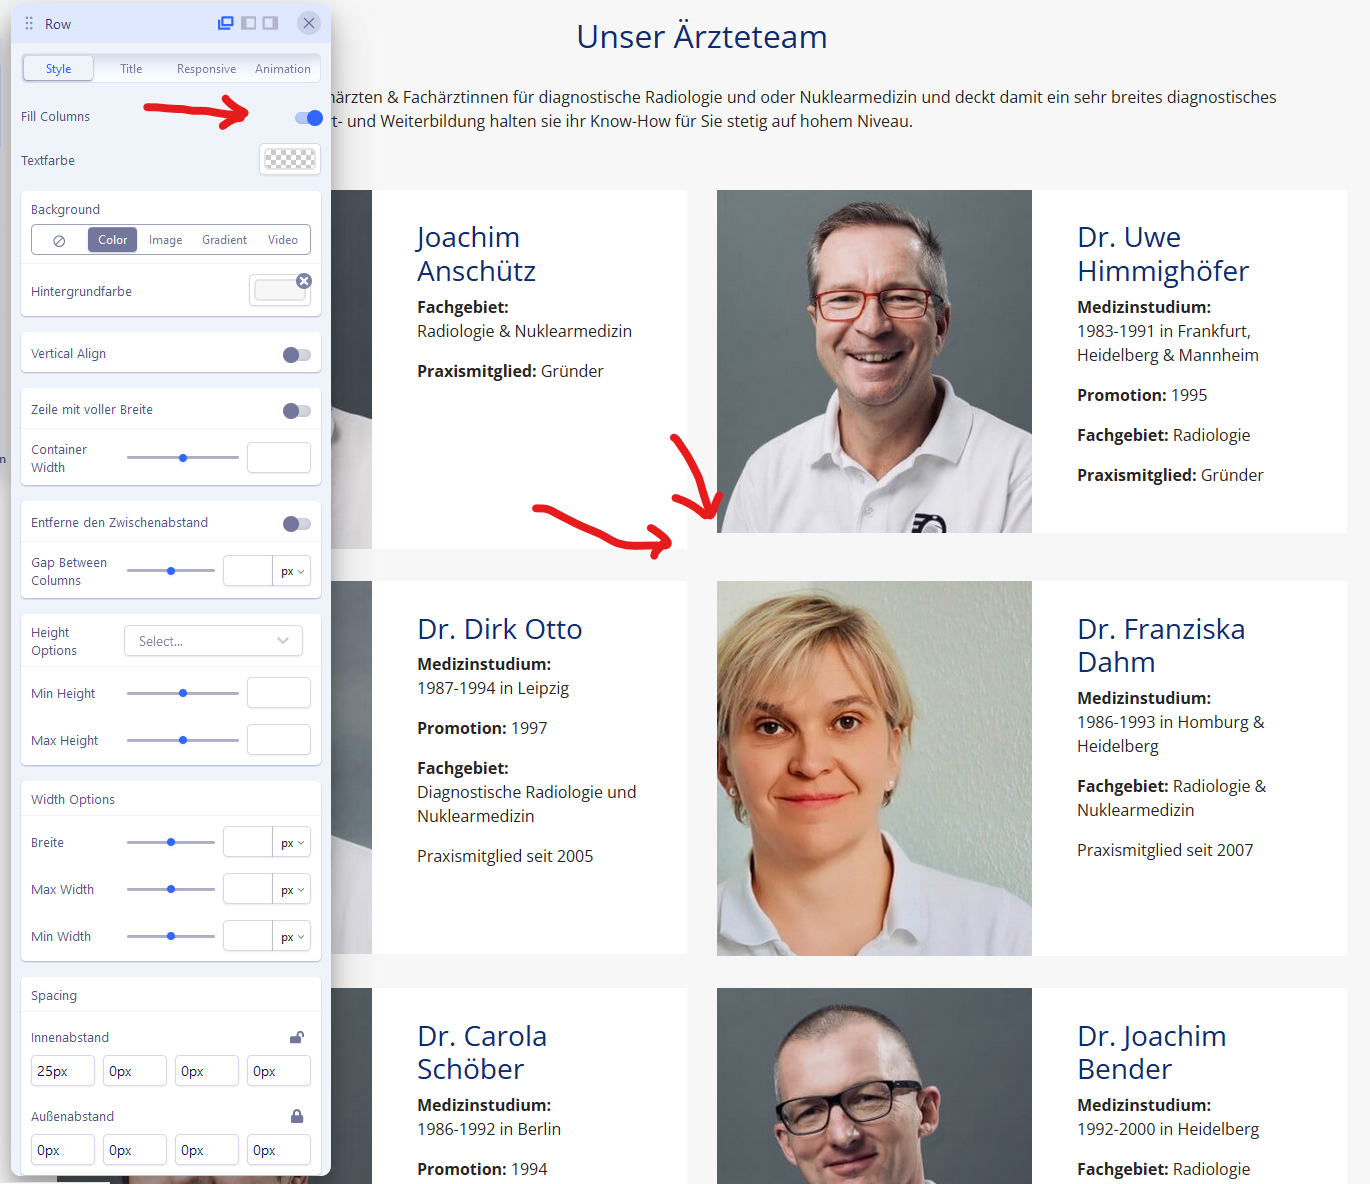Image resolution: width=1370 pixels, height=1184 pixels.
Task: Select the no-background option icon
Action: pos(59,240)
